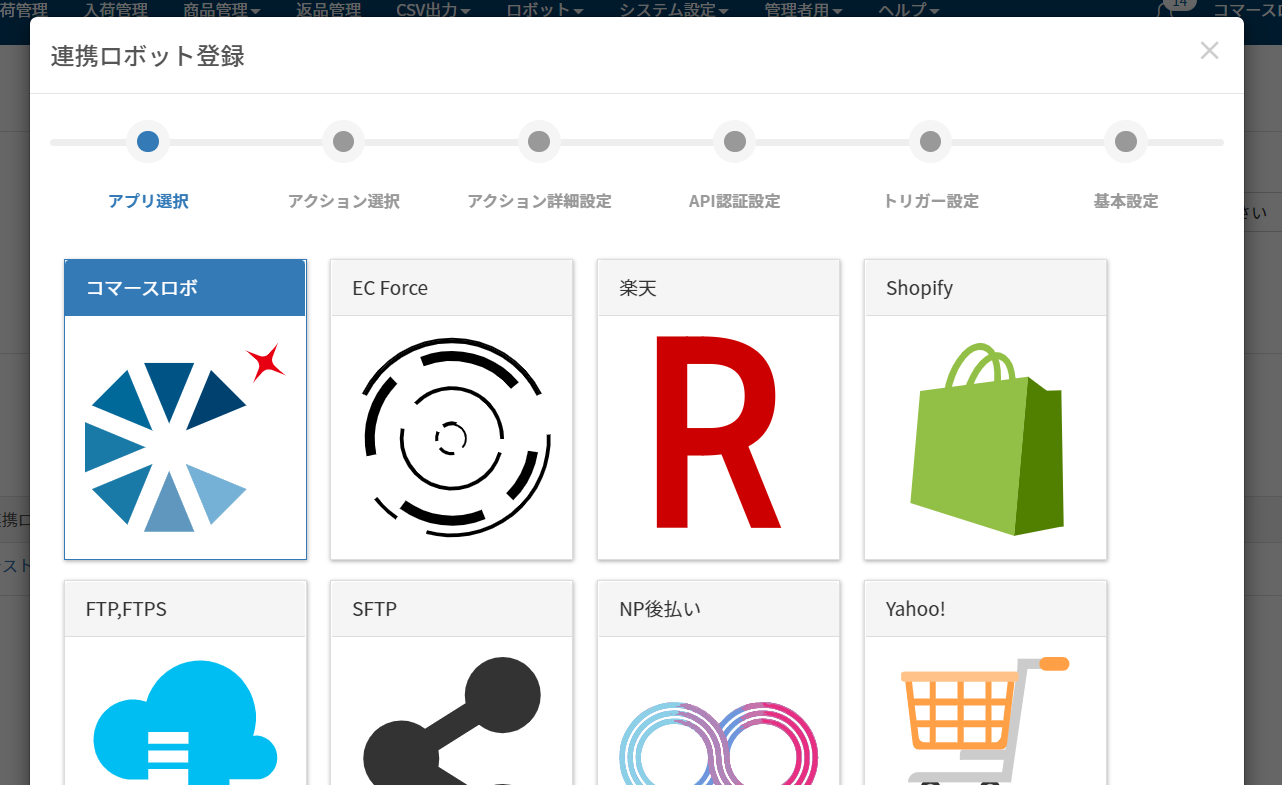Click the 連携ロボット登録 dialog title
Screen dimensions: 1282x785
pos(148,56)
